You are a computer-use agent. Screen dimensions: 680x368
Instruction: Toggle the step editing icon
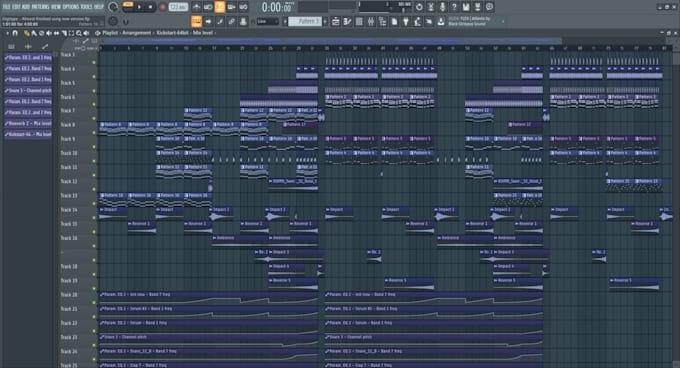tap(220, 21)
